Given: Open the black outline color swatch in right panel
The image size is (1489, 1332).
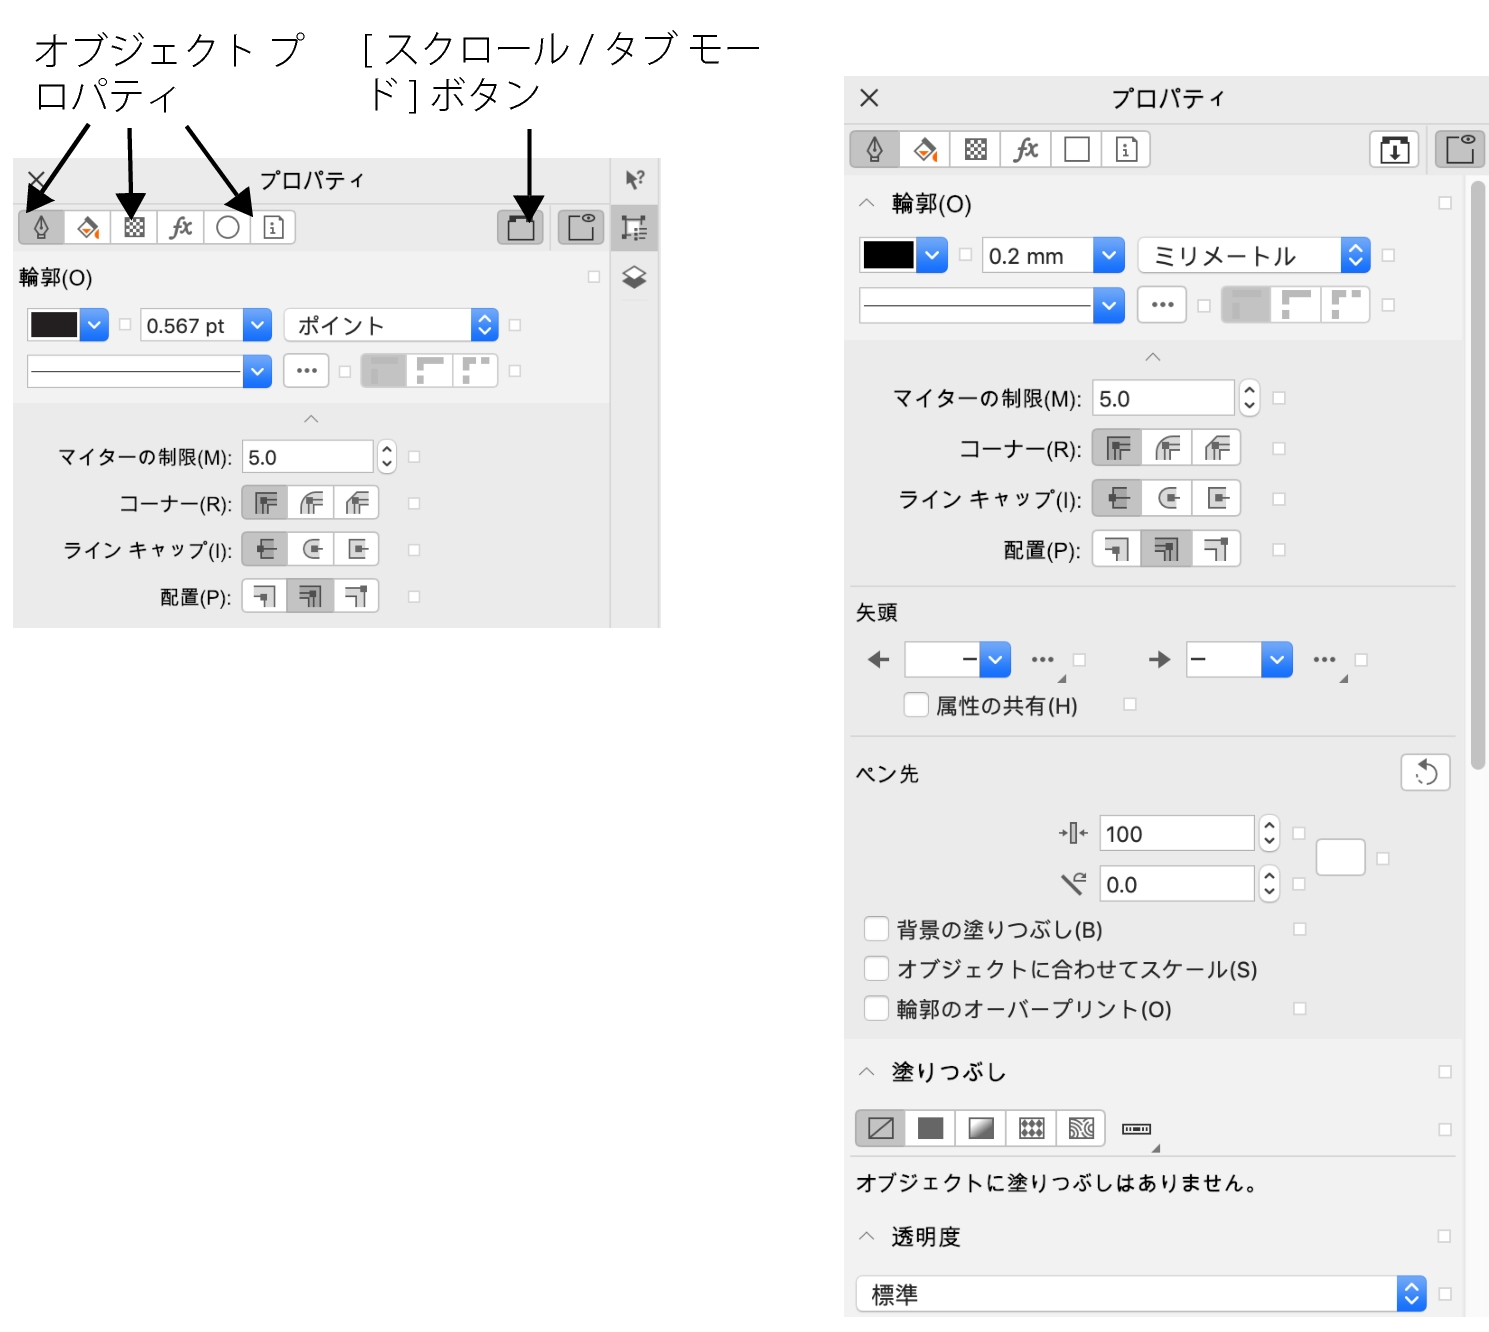Looking at the screenshot, I should [889, 256].
